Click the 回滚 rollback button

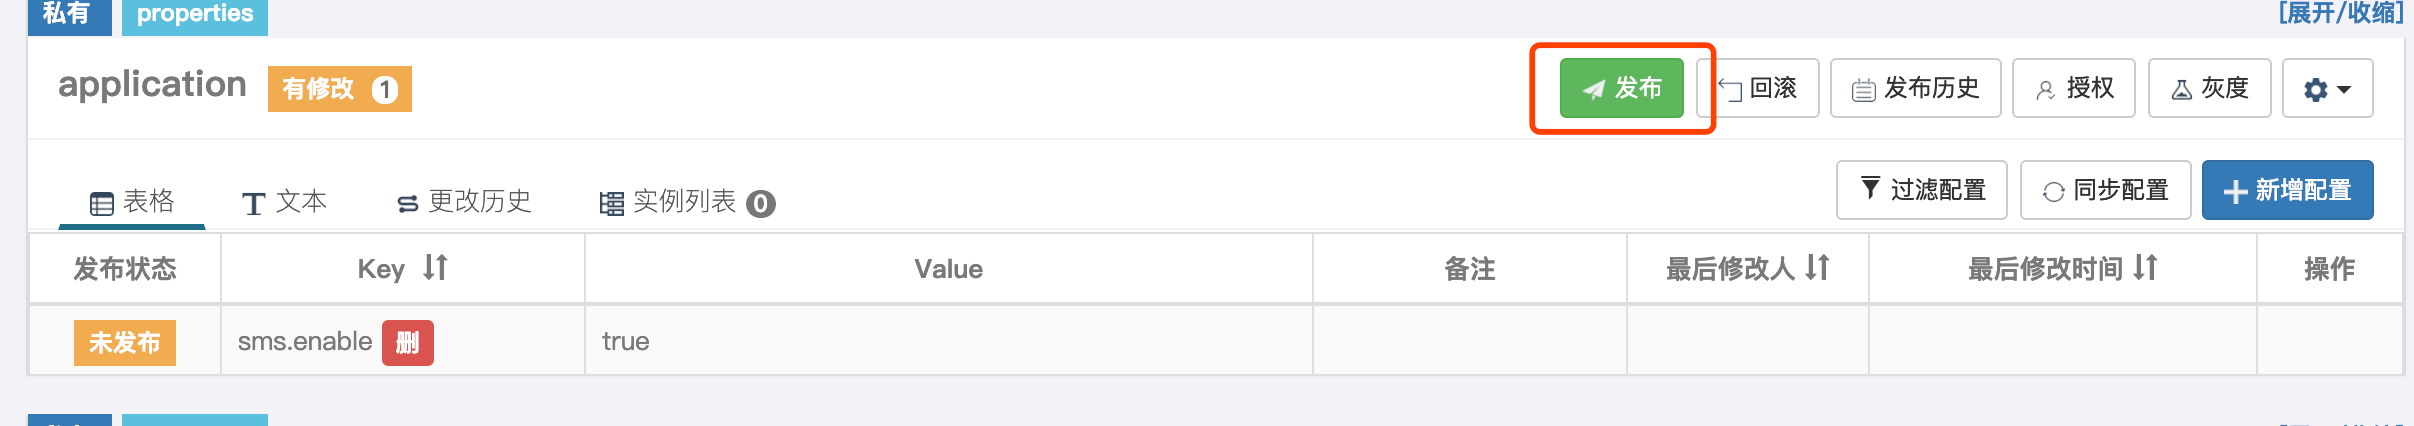[1760, 88]
